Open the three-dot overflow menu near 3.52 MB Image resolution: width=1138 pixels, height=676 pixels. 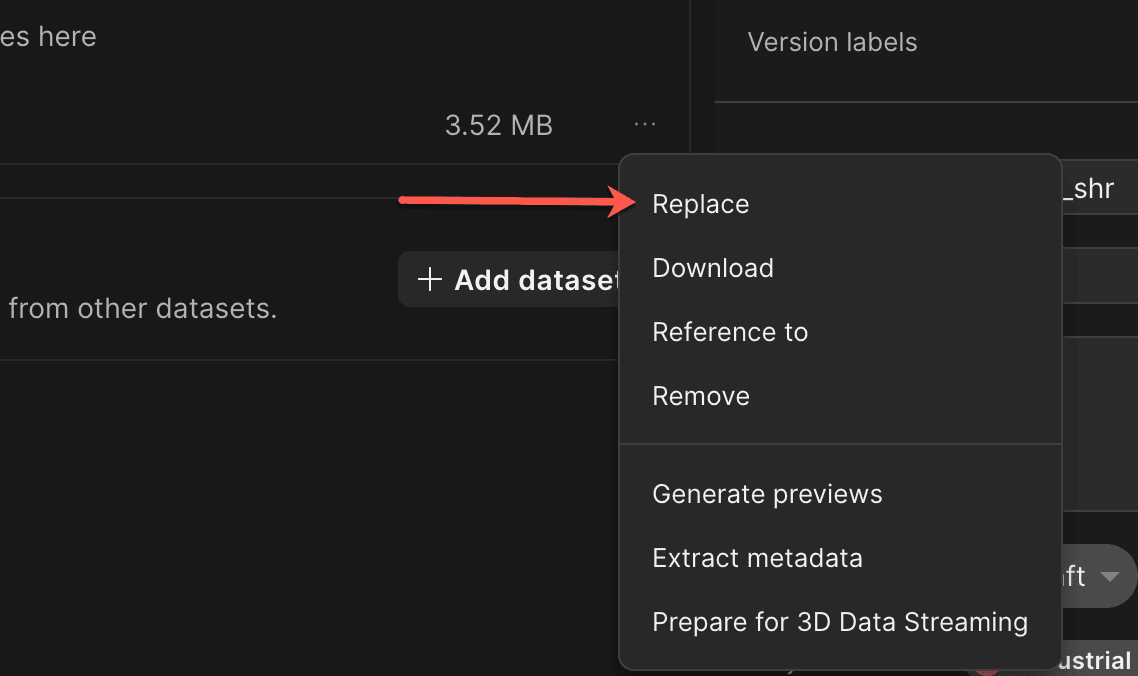click(644, 123)
